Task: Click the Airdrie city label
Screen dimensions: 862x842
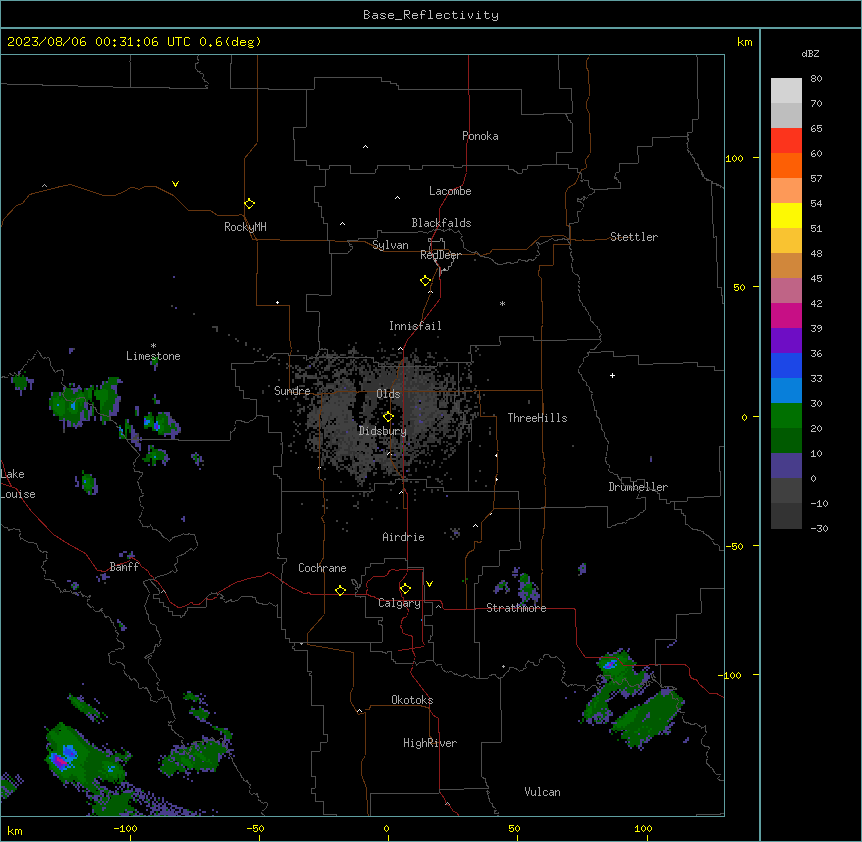Action: pos(403,537)
